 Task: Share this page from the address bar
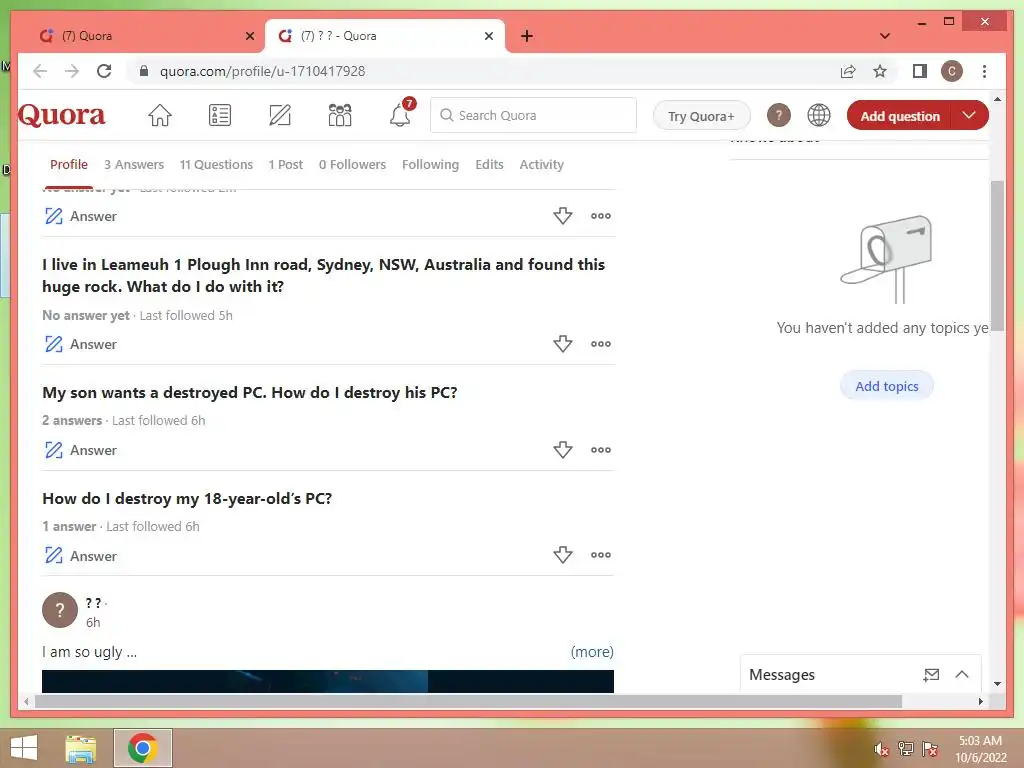(x=848, y=71)
